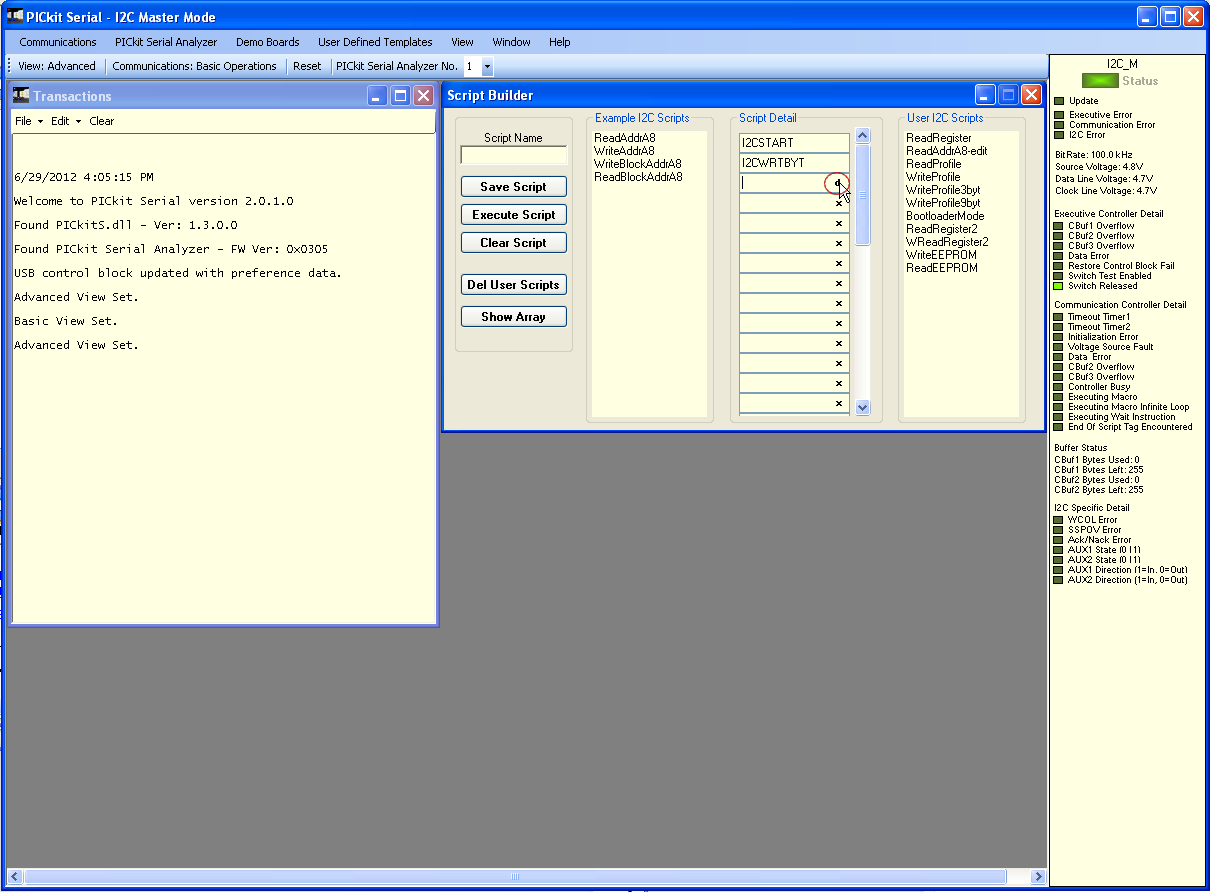The image size is (1210, 892).
Task: Open the Window menu
Action: [512, 42]
